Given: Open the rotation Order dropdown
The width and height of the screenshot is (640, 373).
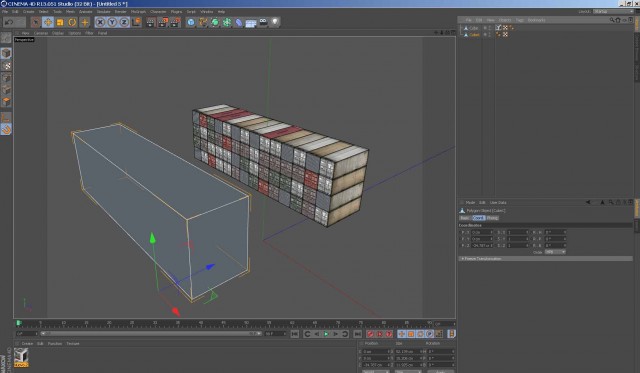Looking at the screenshot, I should click(555, 252).
